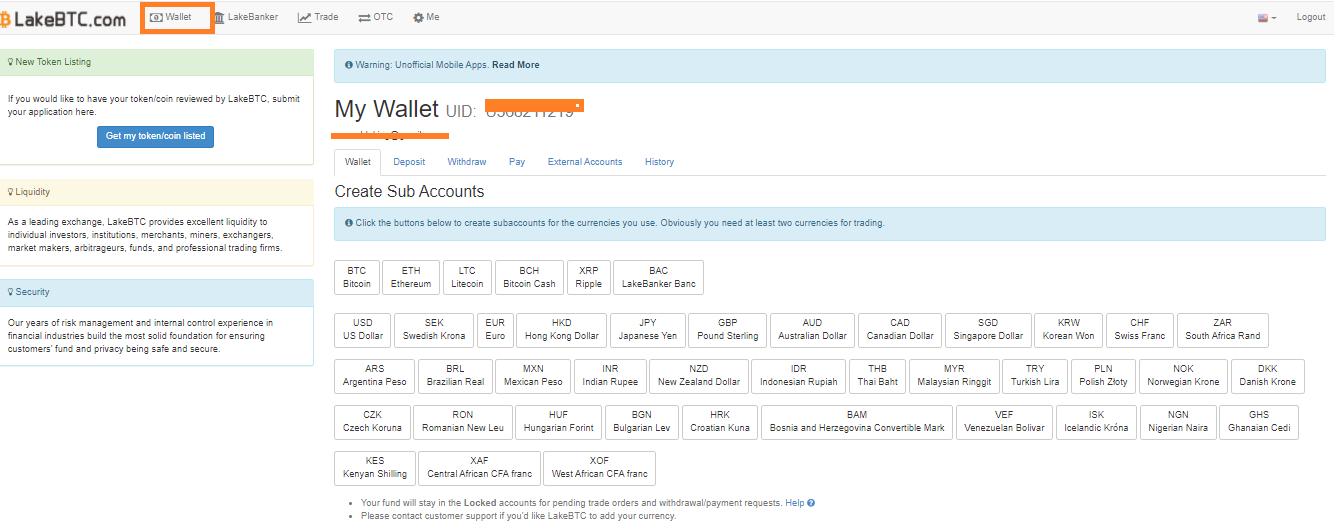This screenshot has width=1334, height=532.
Task: Click the Logout link
Action: tap(1310, 17)
